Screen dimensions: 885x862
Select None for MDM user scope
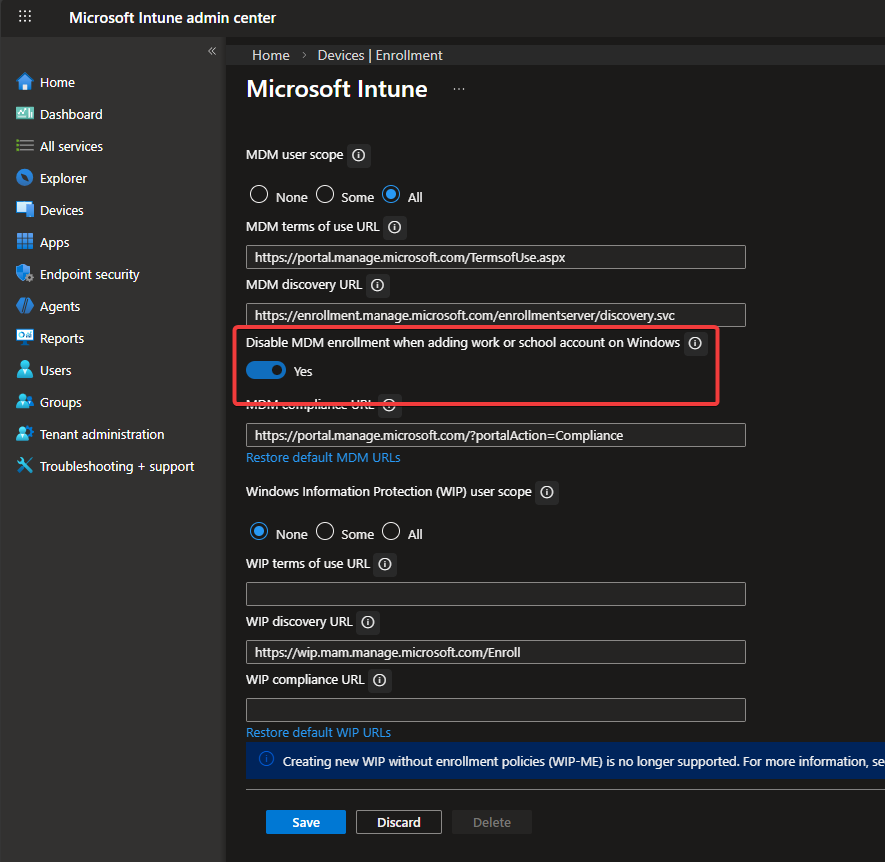259,195
